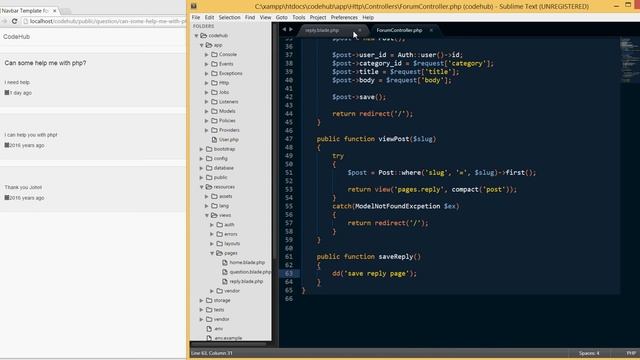640x360 pixels.
Task: Expand the Models folder
Action: tap(207, 111)
